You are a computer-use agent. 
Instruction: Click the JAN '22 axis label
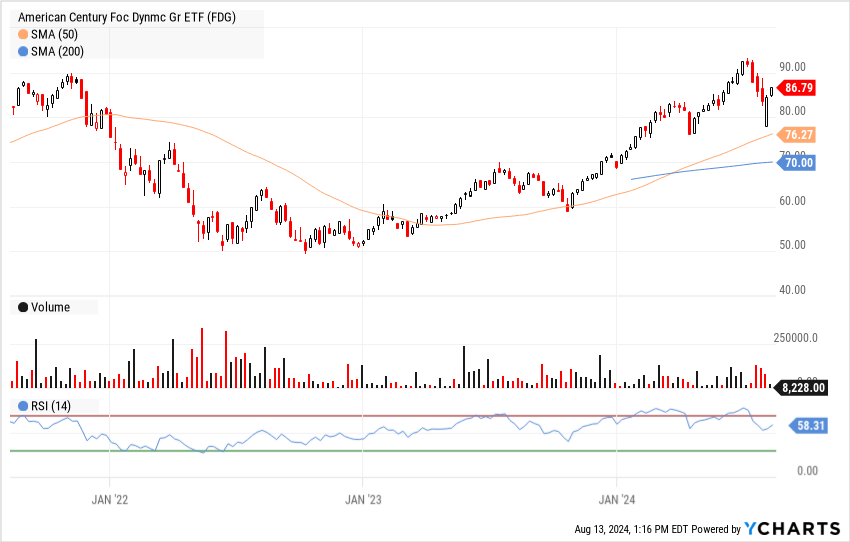[x=110, y=499]
